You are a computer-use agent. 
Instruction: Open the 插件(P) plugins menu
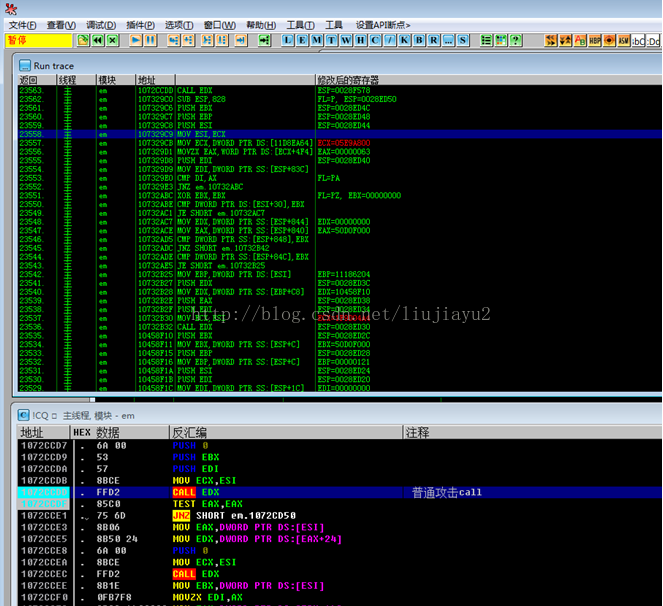(140, 25)
